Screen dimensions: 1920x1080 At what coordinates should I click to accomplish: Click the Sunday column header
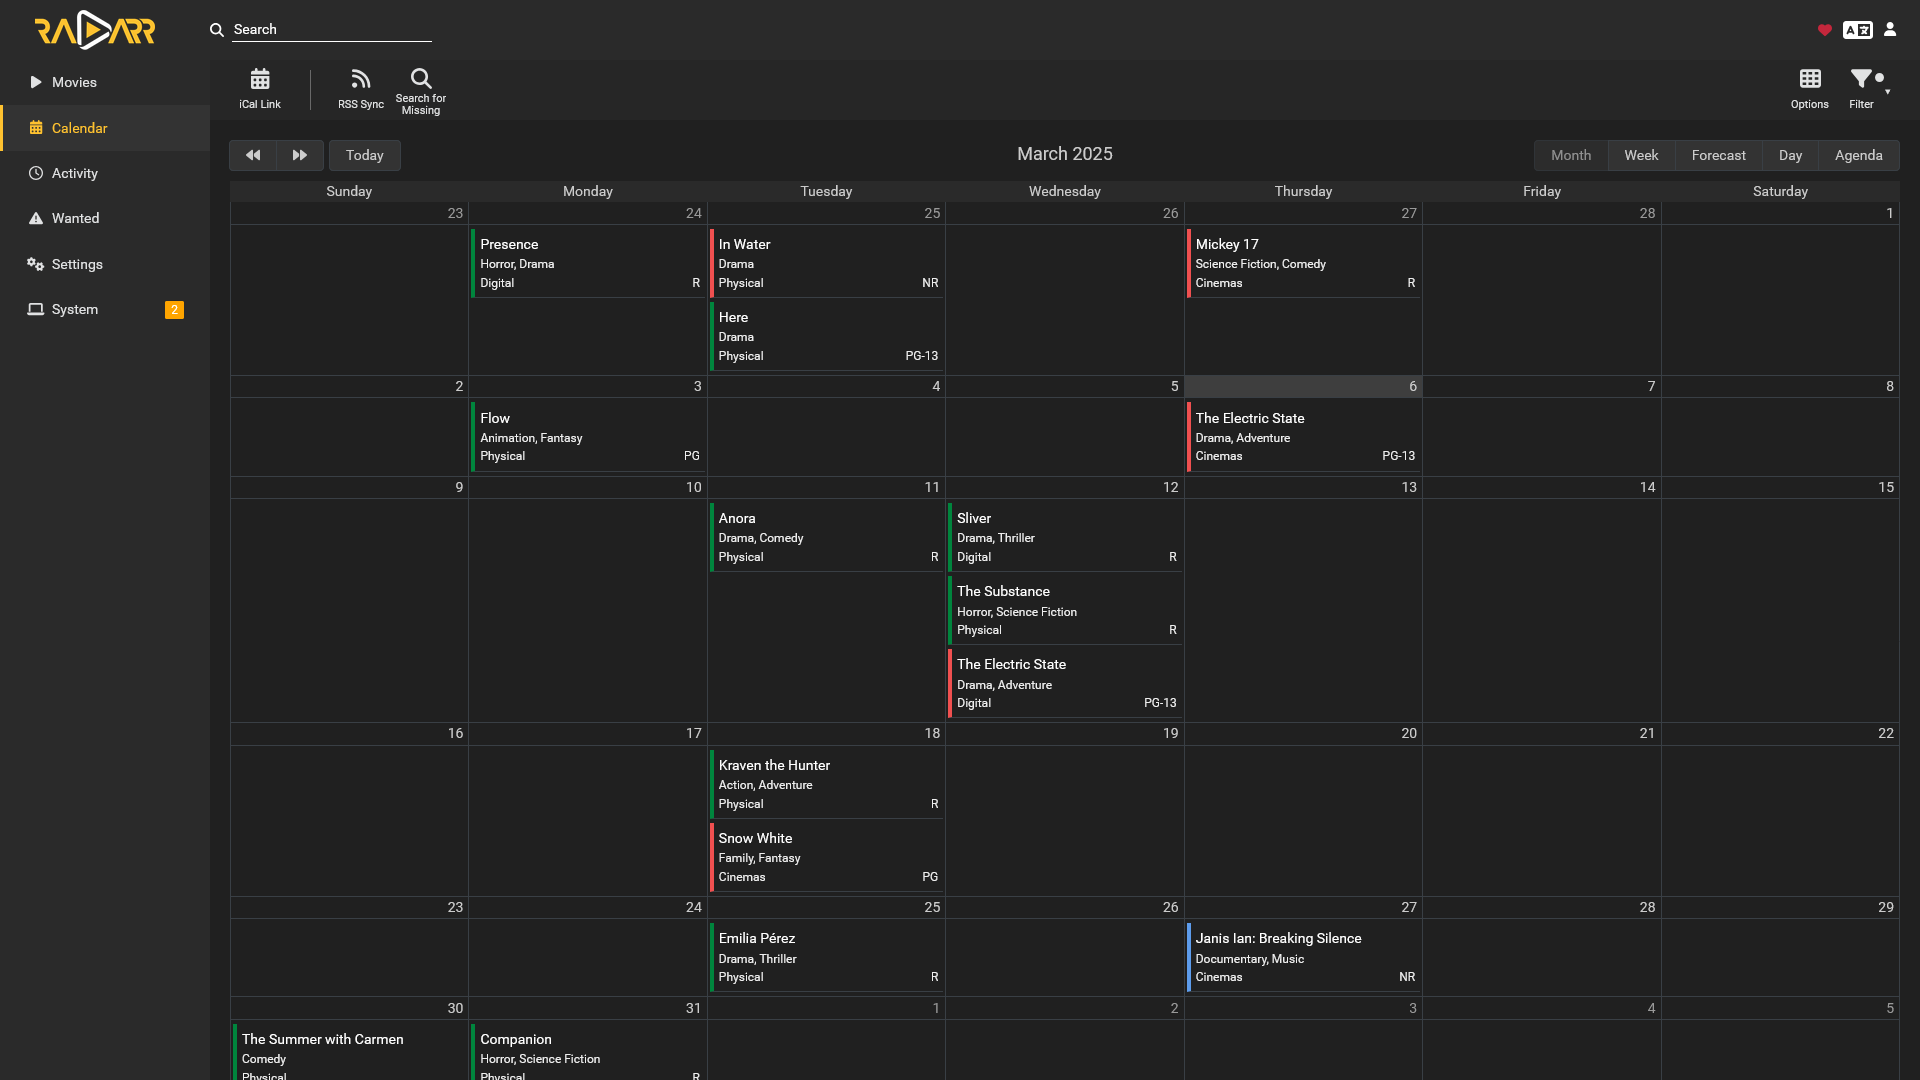(x=349, y=191)
